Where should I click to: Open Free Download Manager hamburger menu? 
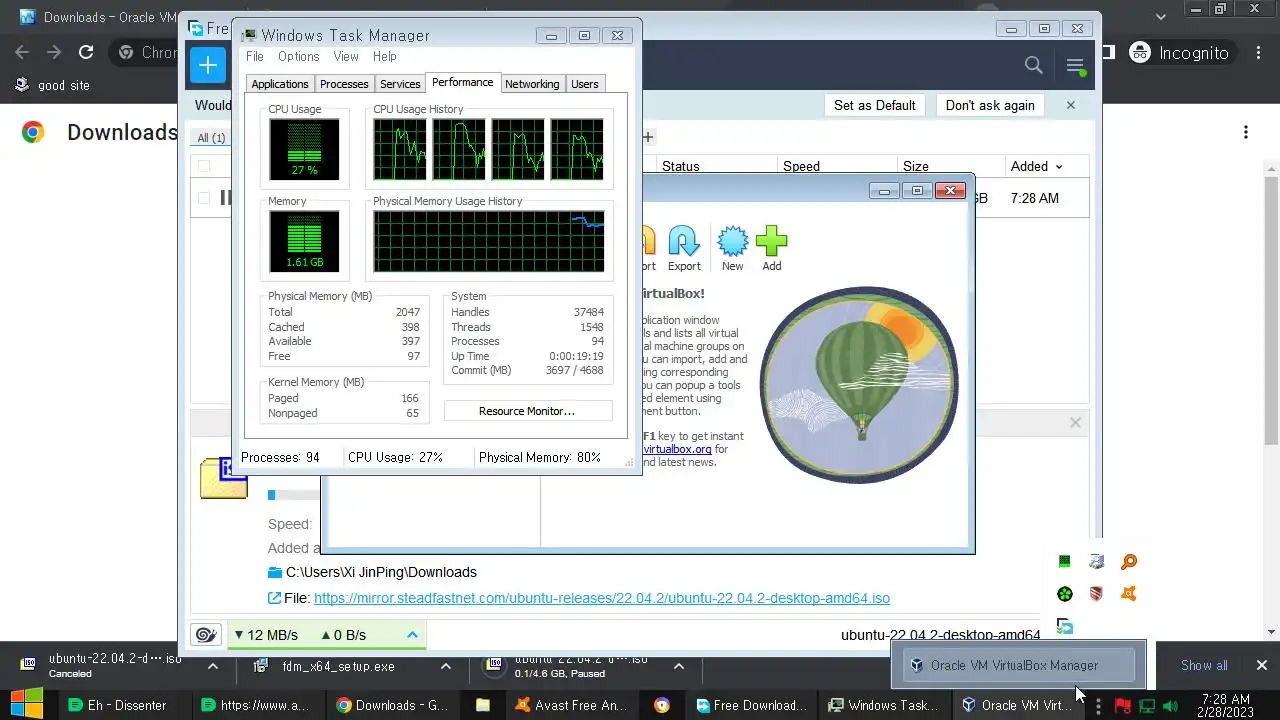point(1075,66)
